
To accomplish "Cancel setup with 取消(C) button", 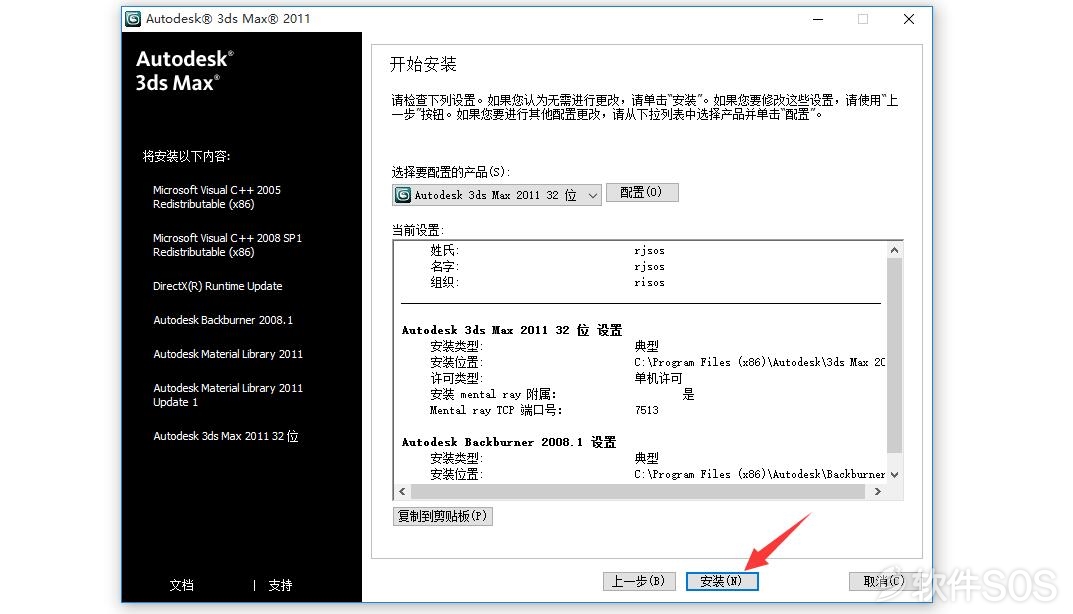I will pyautogui.click(x=883, y=581).
